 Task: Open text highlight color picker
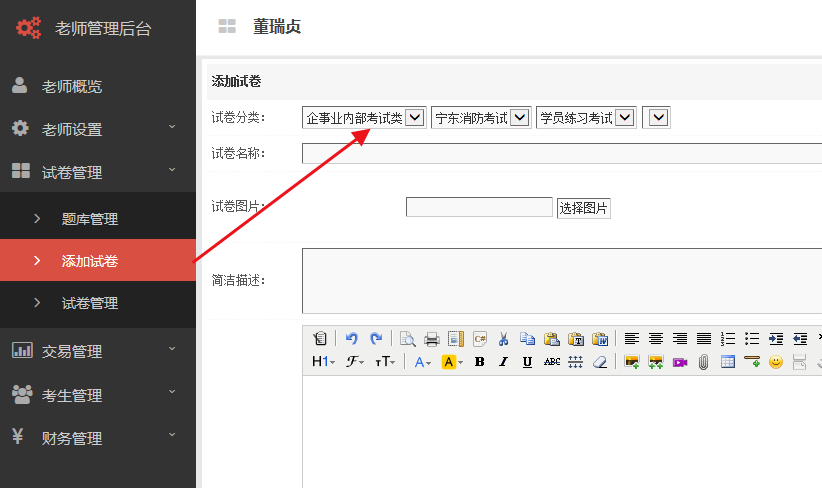click(x=450, y=362)
